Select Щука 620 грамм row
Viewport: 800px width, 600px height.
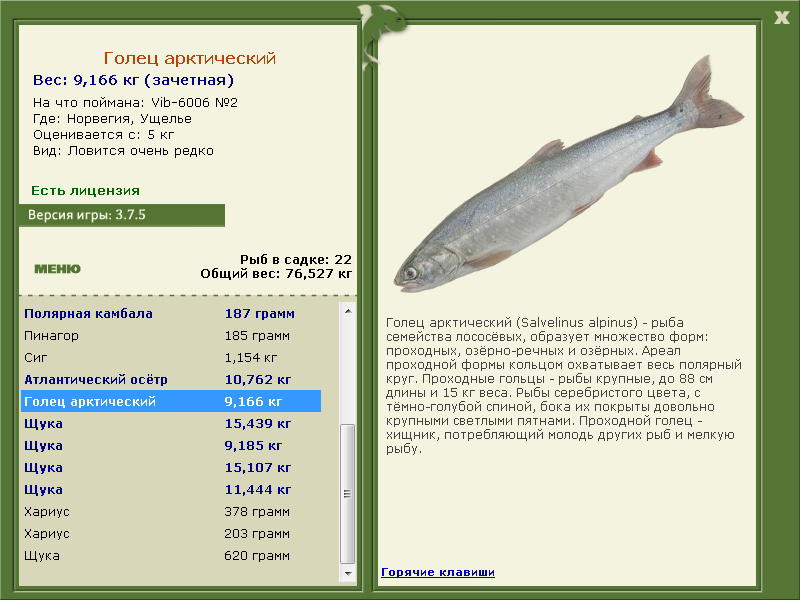coord(171,555)
